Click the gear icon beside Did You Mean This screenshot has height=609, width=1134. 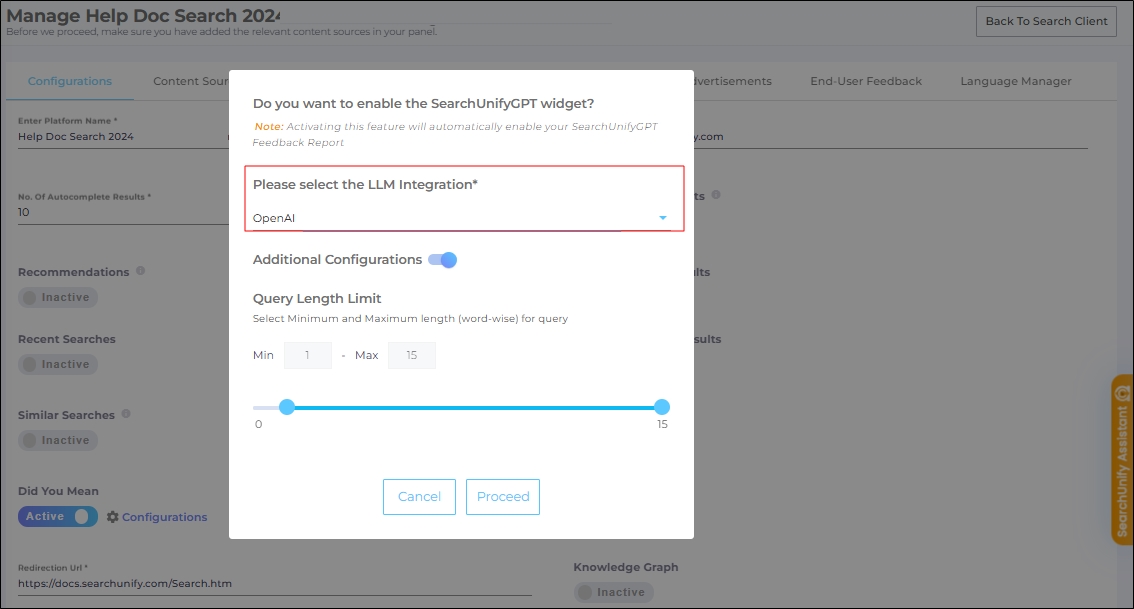tap(113, 517)
